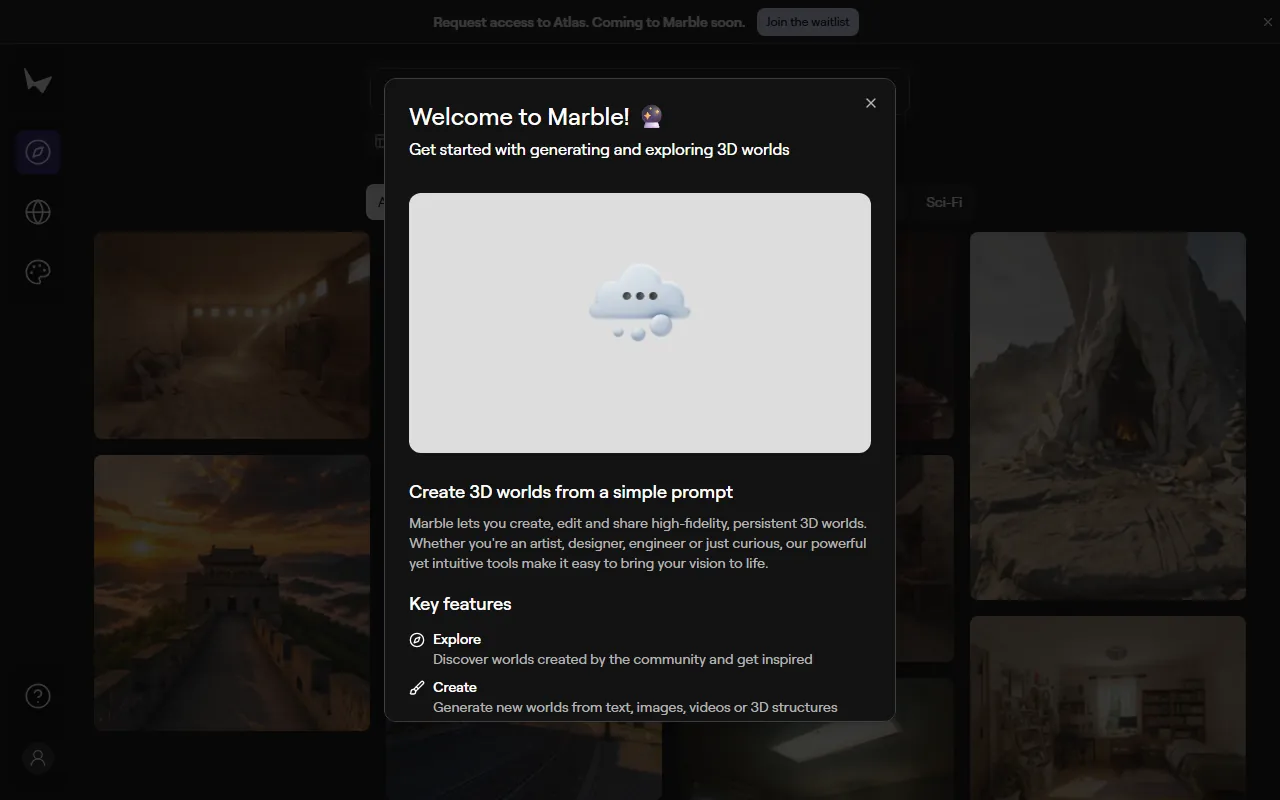
Task: Click the "Explore" feature label
Action: (457, 639)
